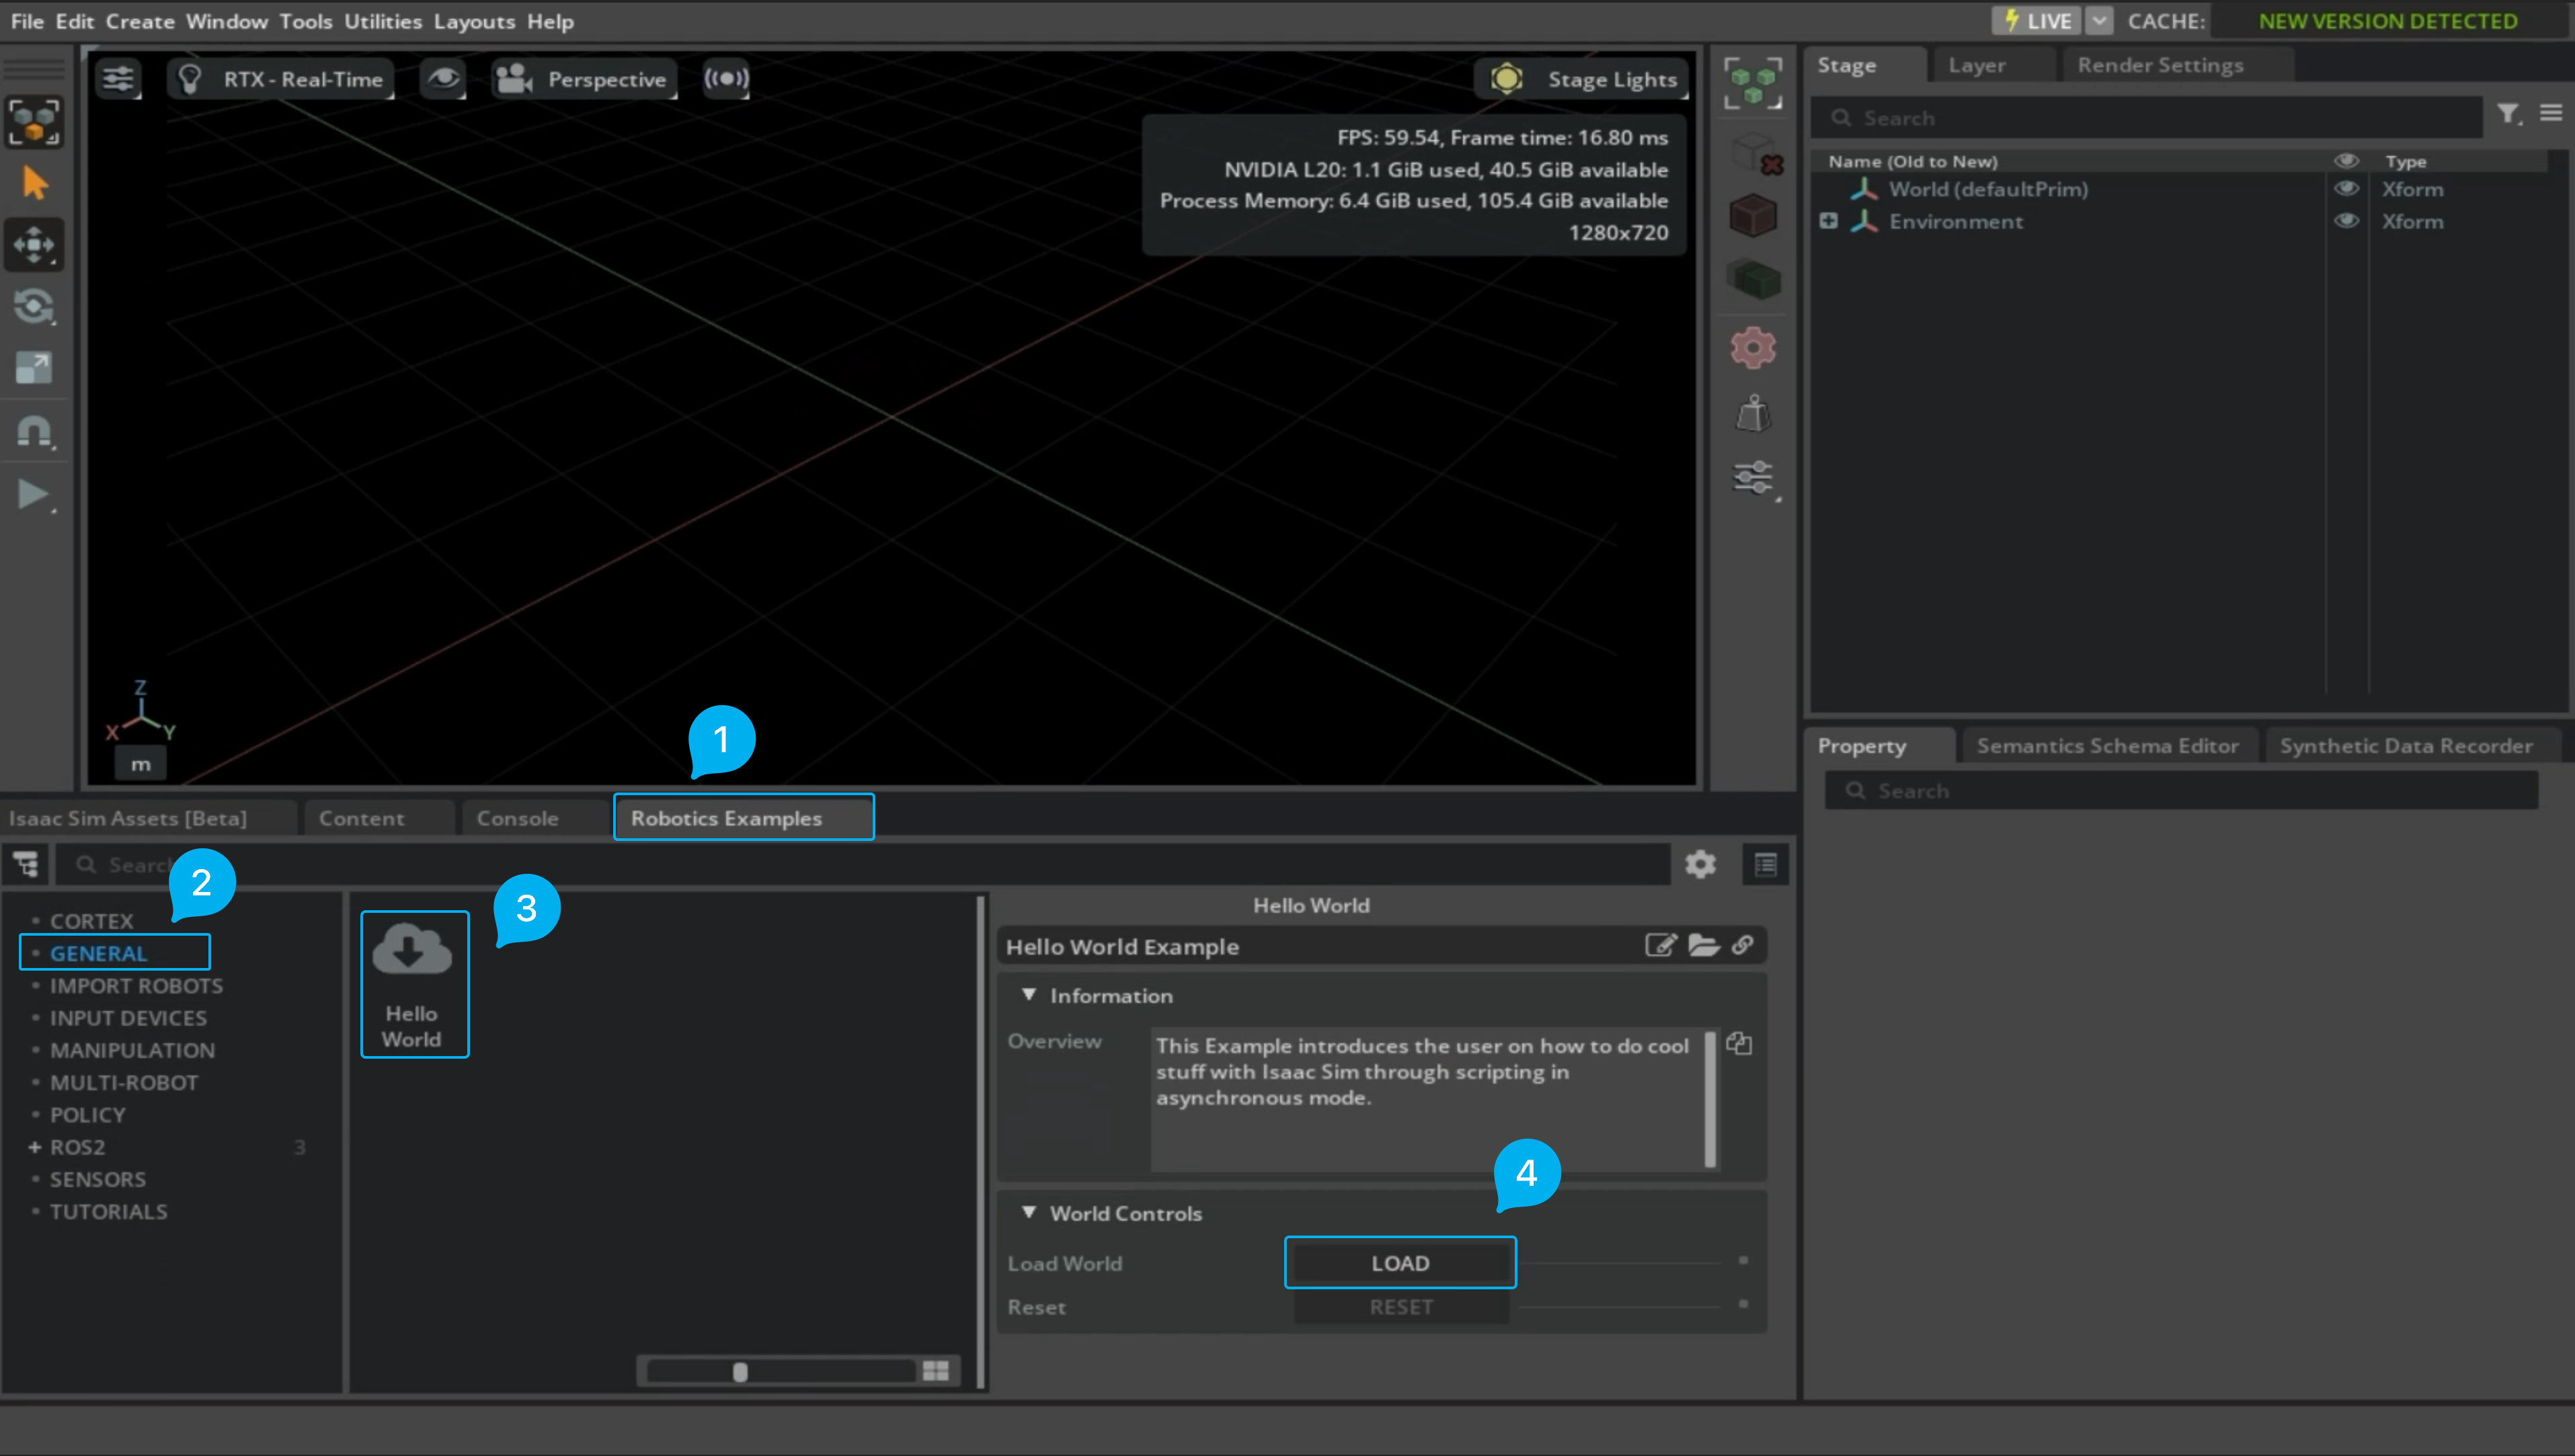This screenshot has width=2575, height=1456.
Task: Select the arrow selection tool
Action: tap(34, 183)
